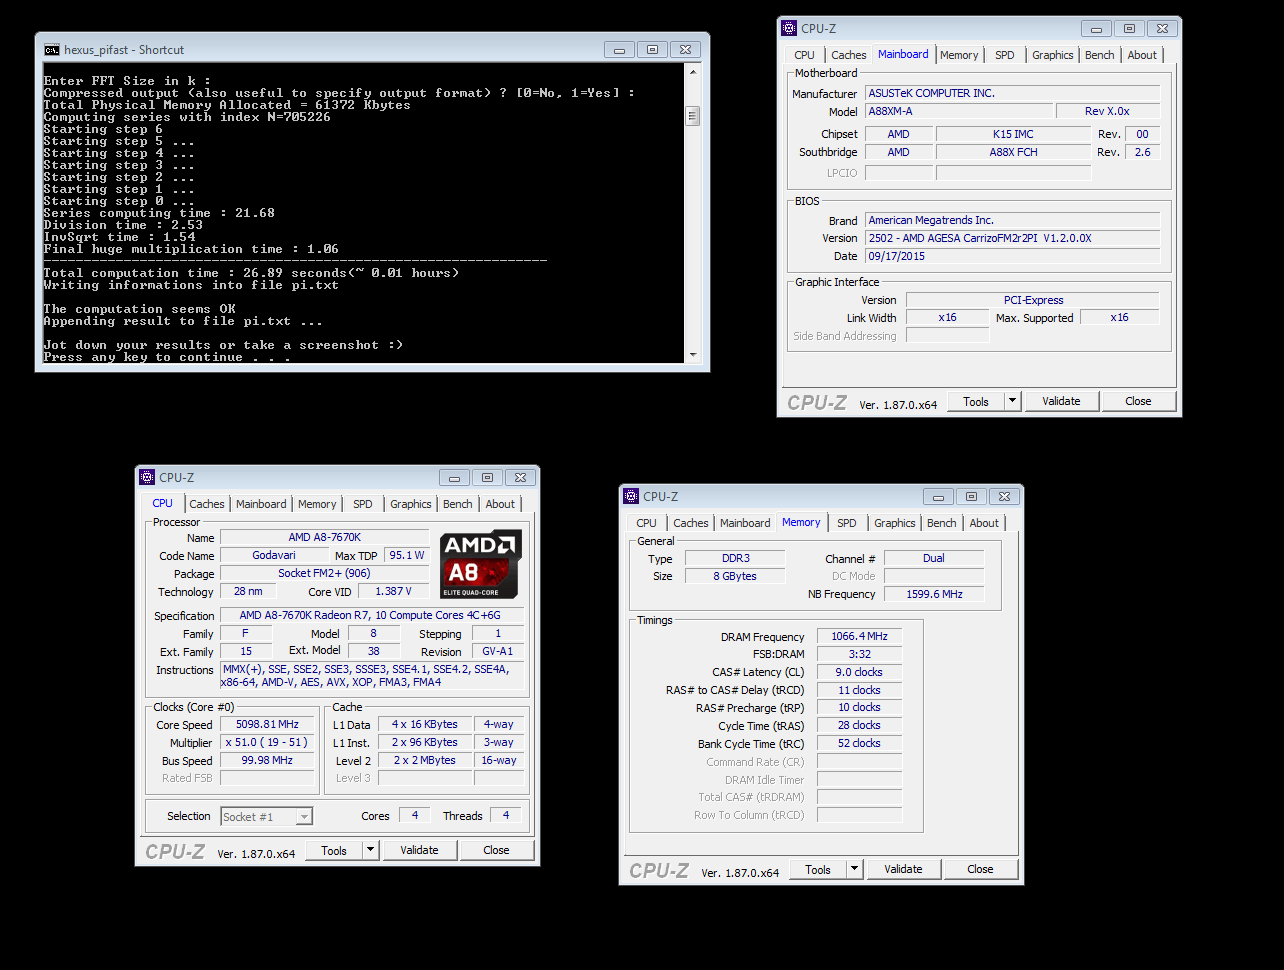Click the CAS# Latency 9.0 clocks value
The image size is (1284, 970).
859,672
